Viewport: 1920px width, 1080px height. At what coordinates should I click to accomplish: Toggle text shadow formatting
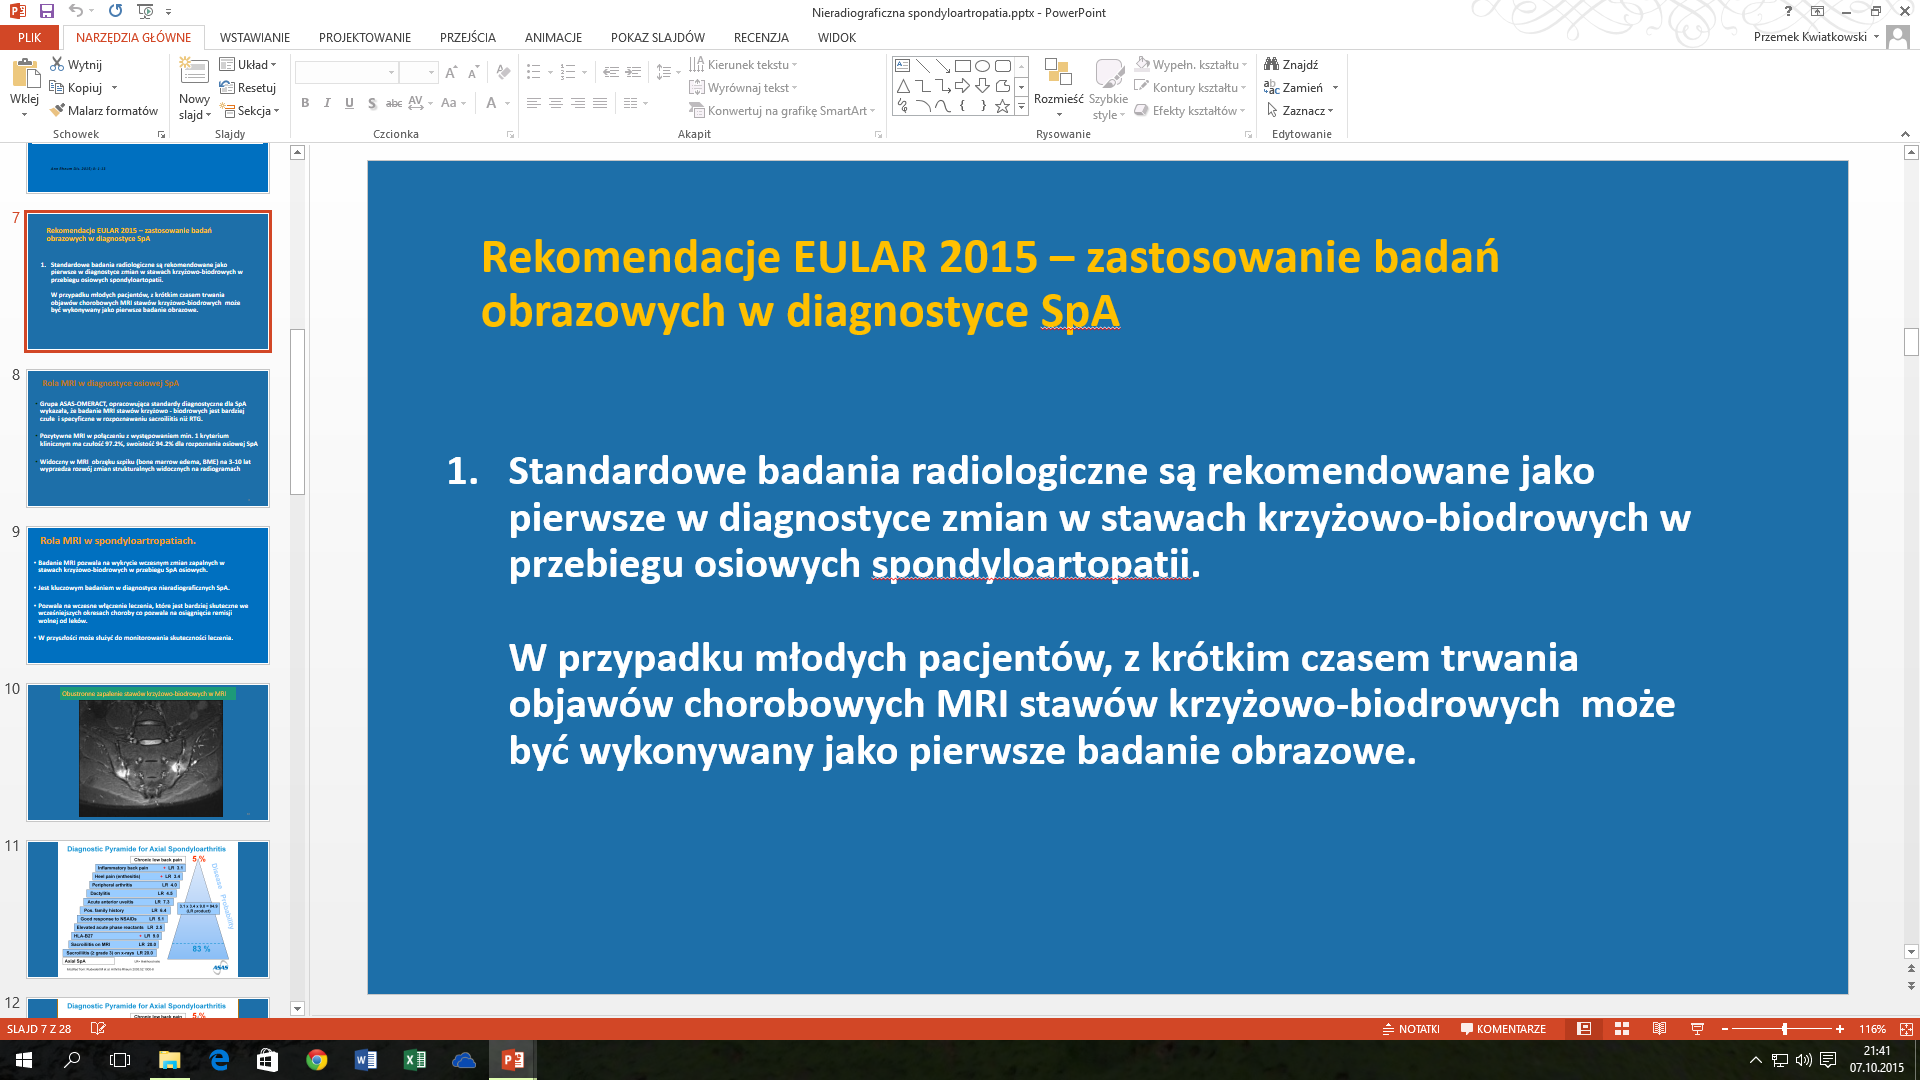coord(372,103)
